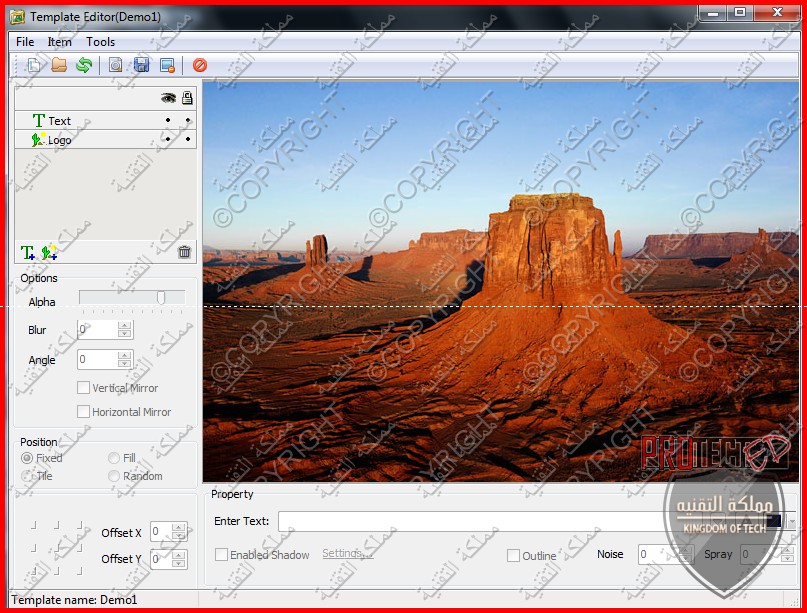The width and height of the screenshot is (807, 613).
Task: Select the Fill position radio button
Action: pyautogui.click(x=114, y=458)
